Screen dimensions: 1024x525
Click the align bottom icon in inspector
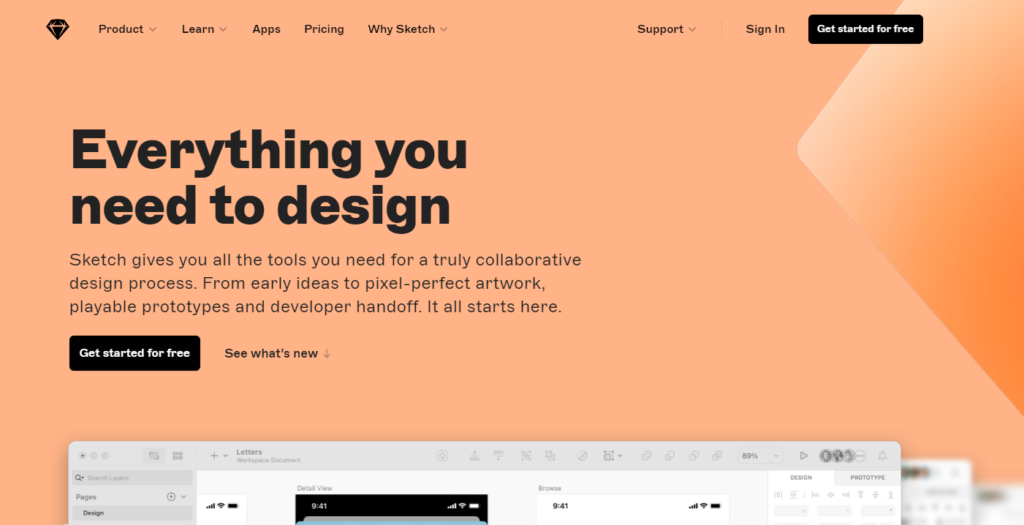click(x=891, y=495)
